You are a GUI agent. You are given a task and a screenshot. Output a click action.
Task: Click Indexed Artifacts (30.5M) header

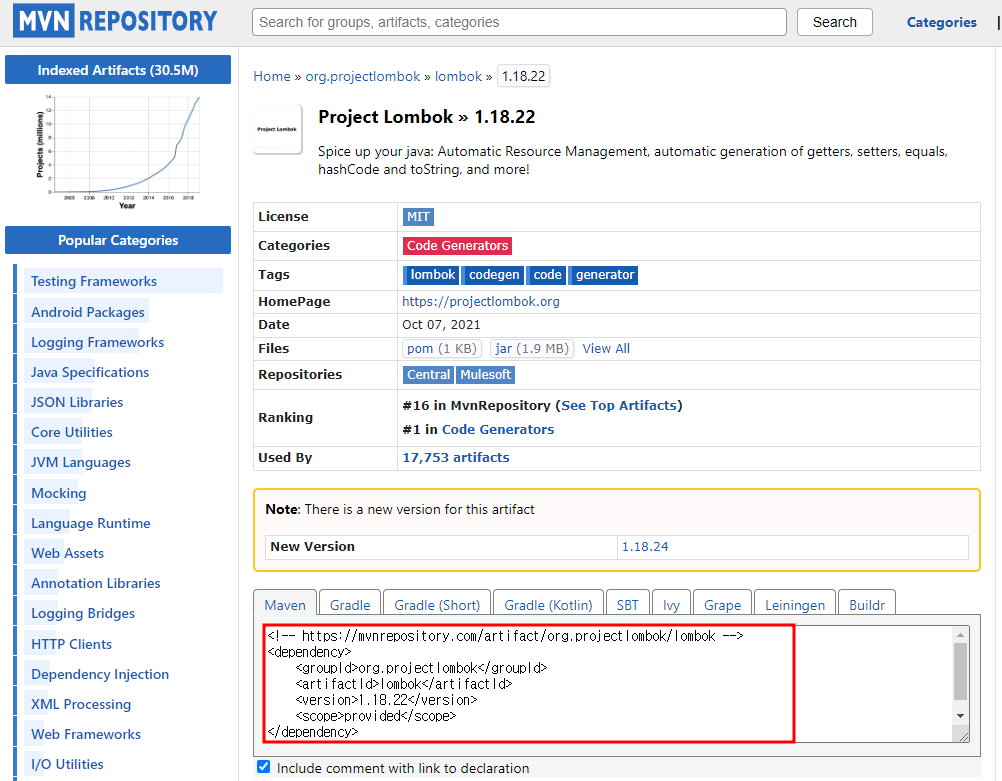118,70
